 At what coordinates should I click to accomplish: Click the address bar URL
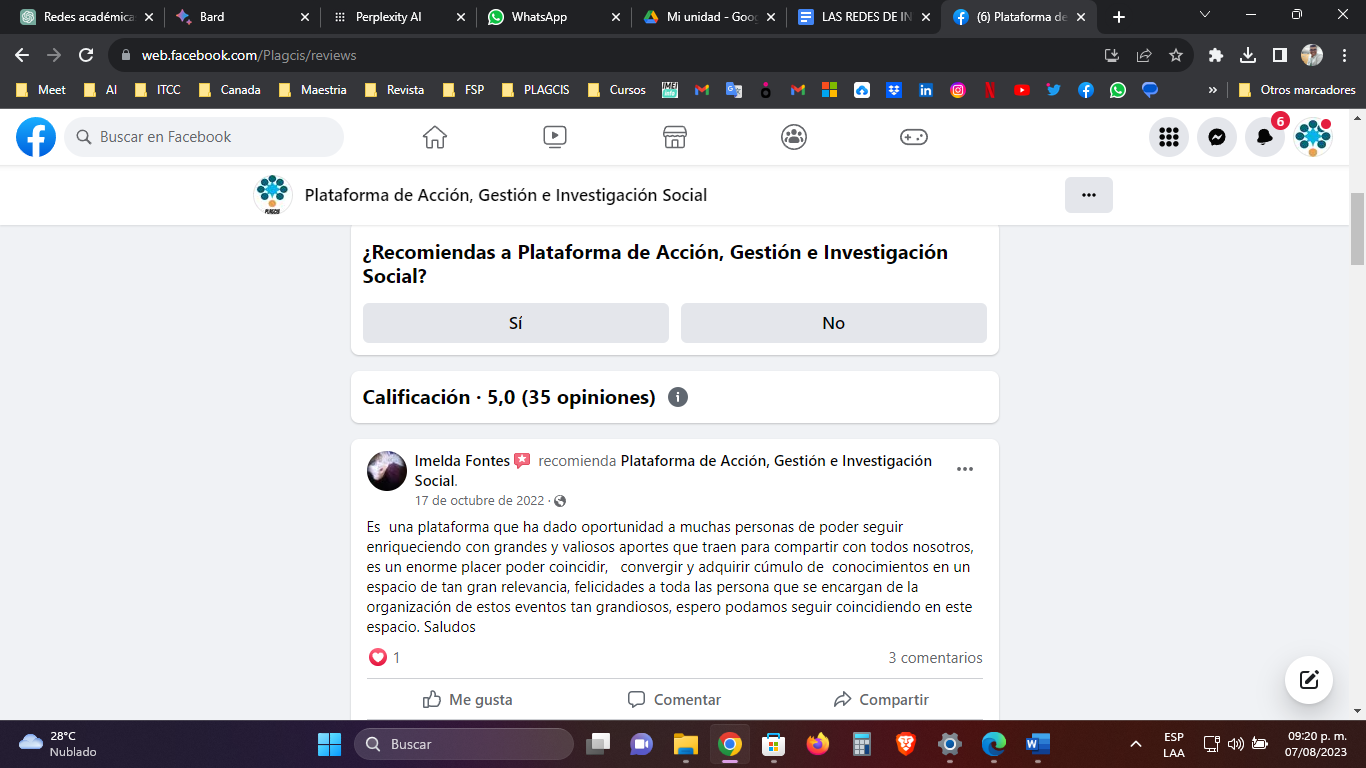249,55
